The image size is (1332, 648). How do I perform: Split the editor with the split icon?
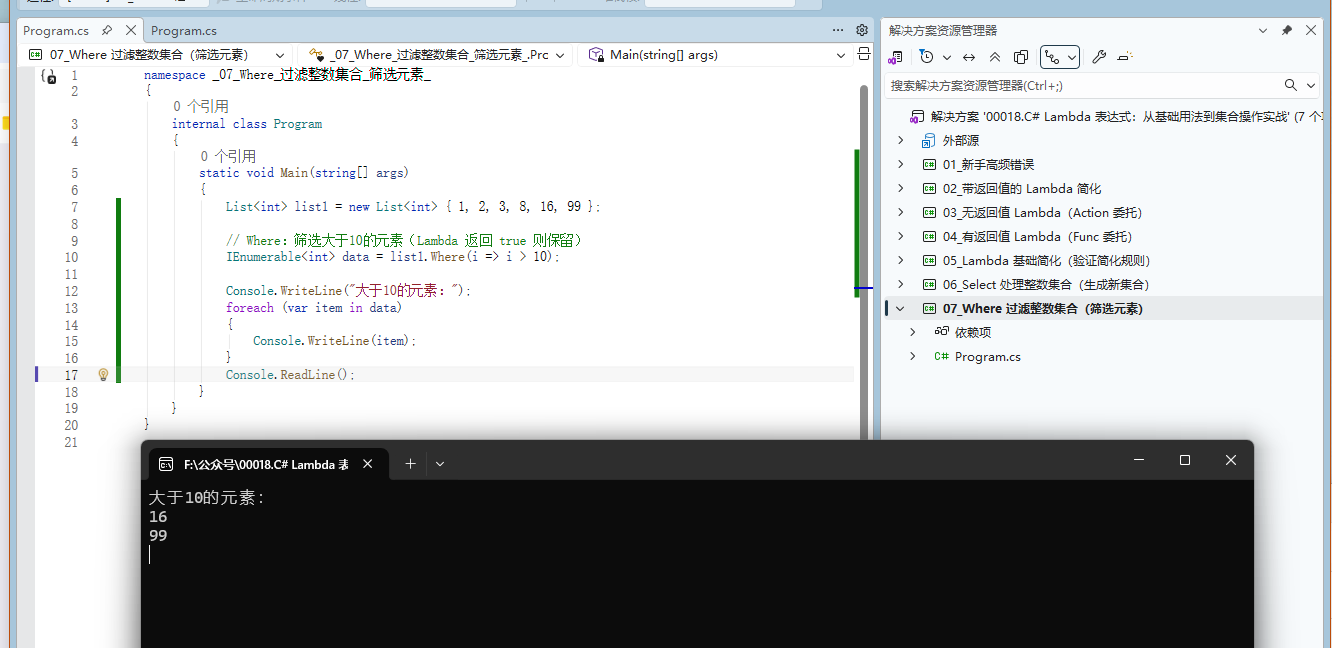tap(863, 55)
